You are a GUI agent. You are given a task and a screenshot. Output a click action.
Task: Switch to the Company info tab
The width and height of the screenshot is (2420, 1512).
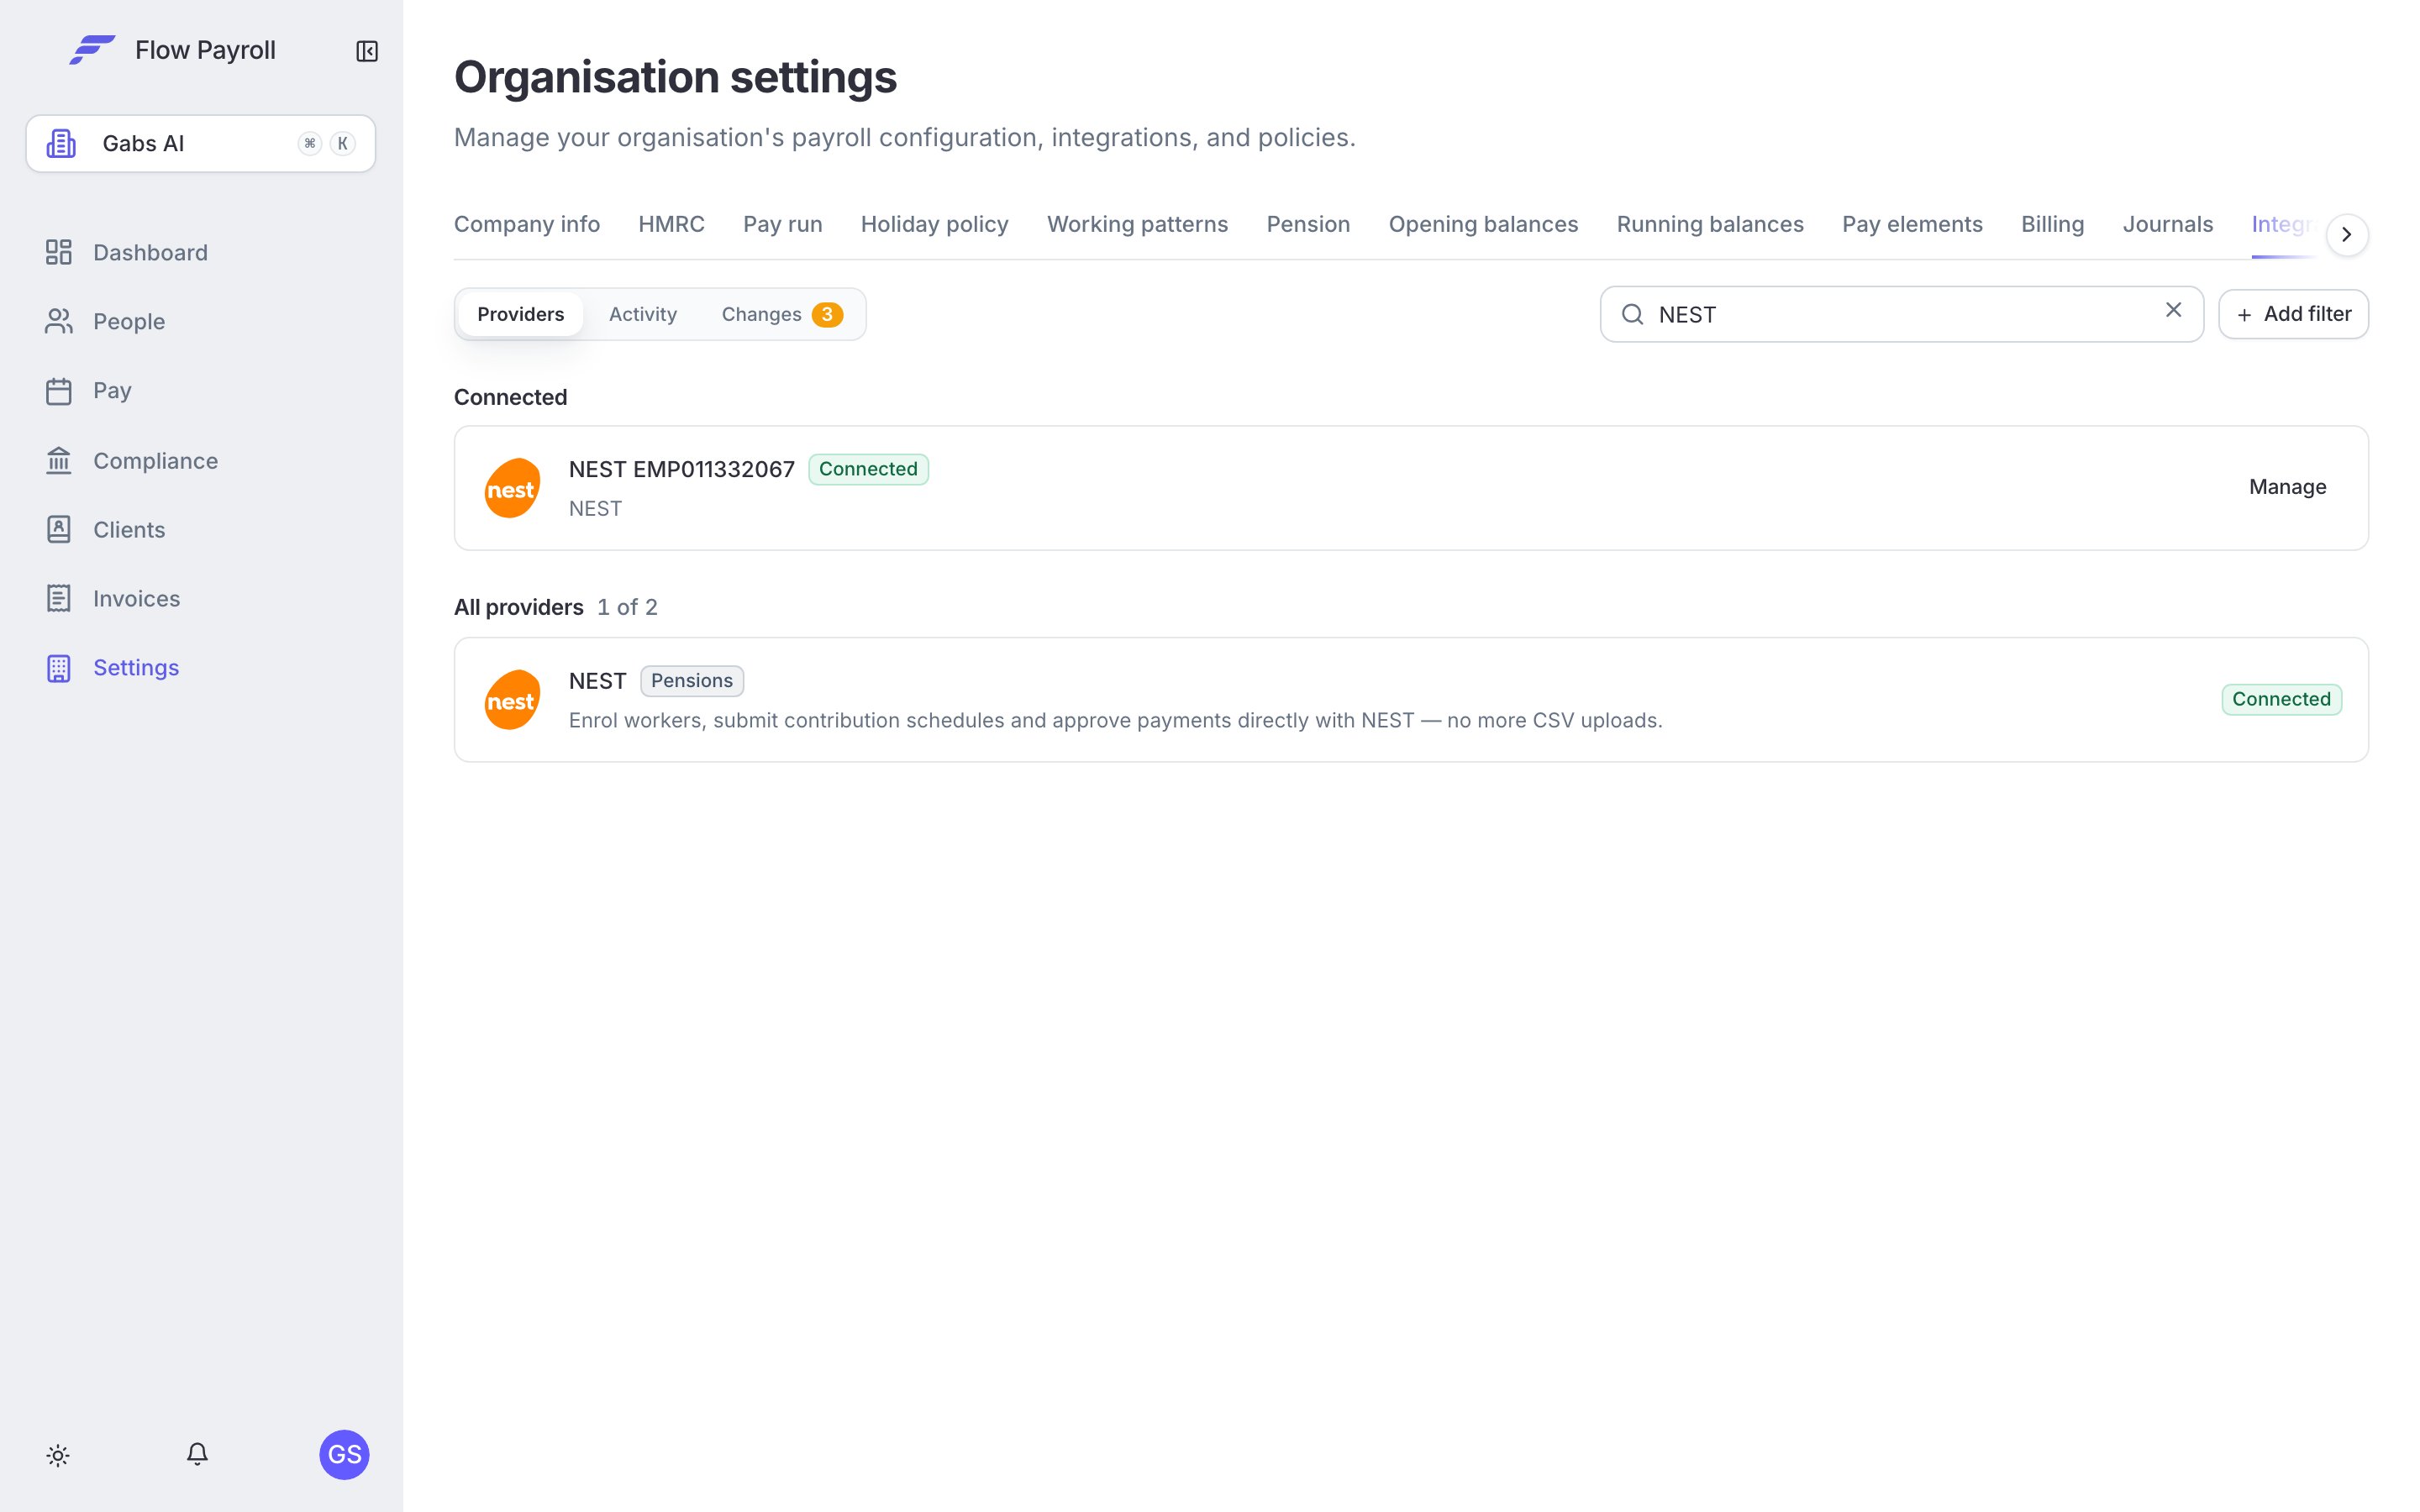(527, 224)
